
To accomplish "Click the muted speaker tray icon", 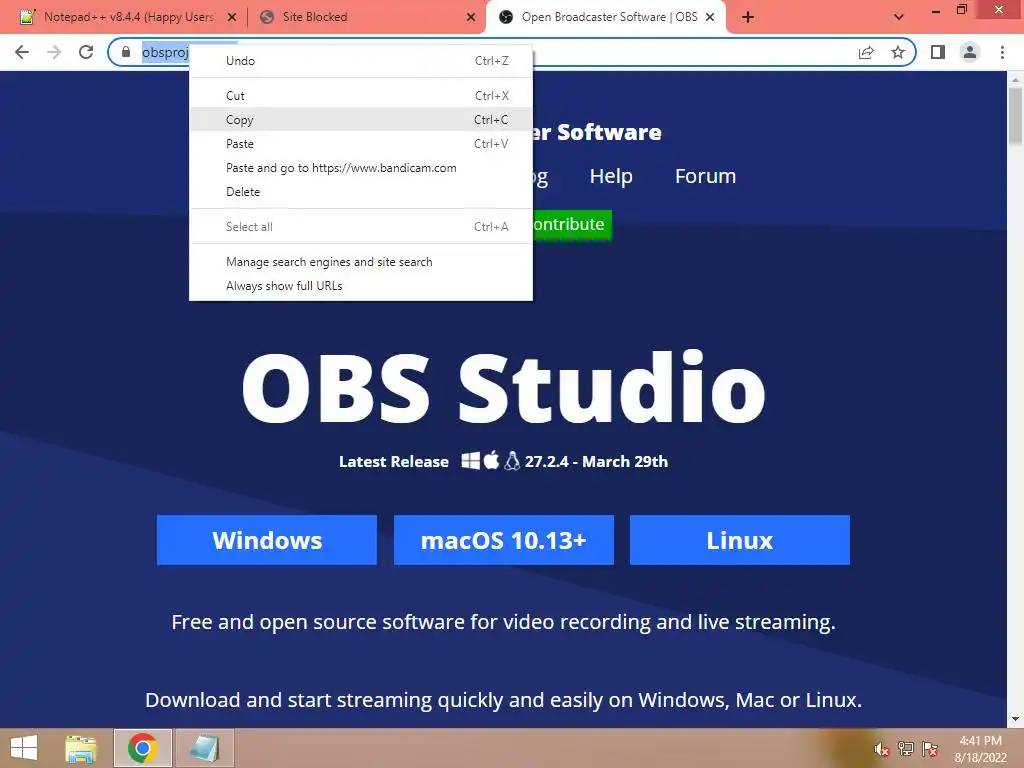I will pyautogui.click(x=882, y=750).
